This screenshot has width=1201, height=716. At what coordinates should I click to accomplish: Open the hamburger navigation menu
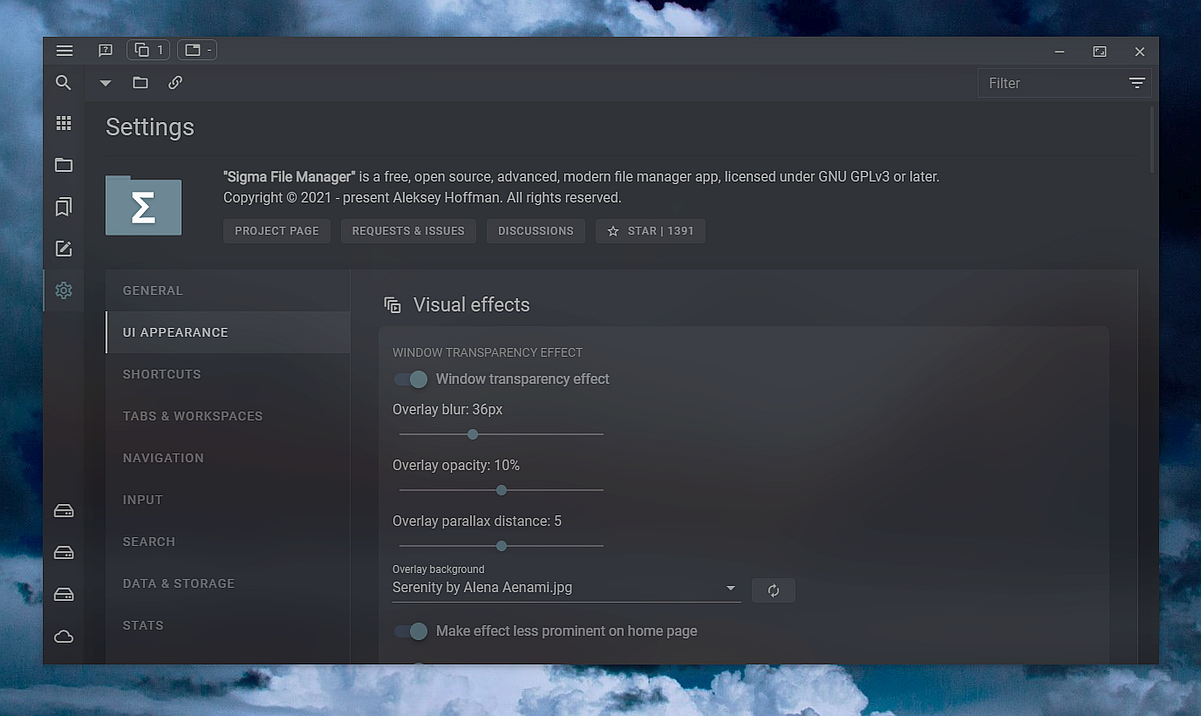click(x=64, y=50)
